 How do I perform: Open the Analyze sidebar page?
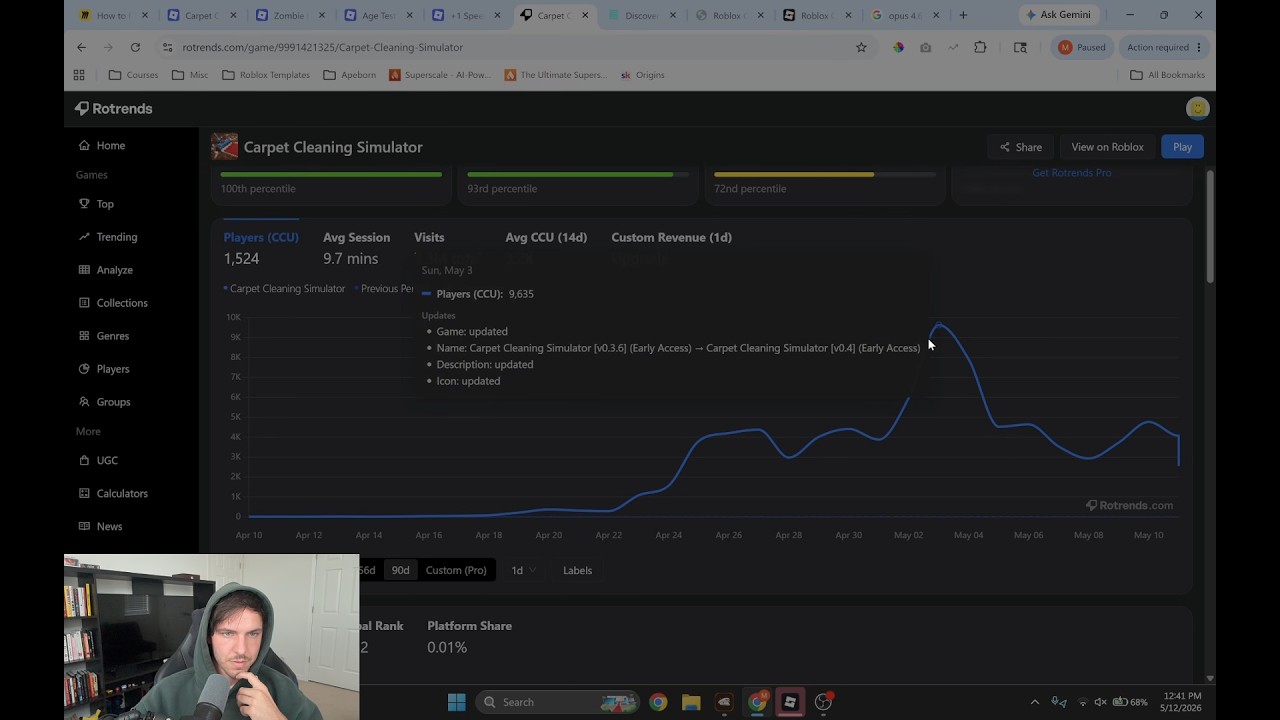tap(106, 270)
